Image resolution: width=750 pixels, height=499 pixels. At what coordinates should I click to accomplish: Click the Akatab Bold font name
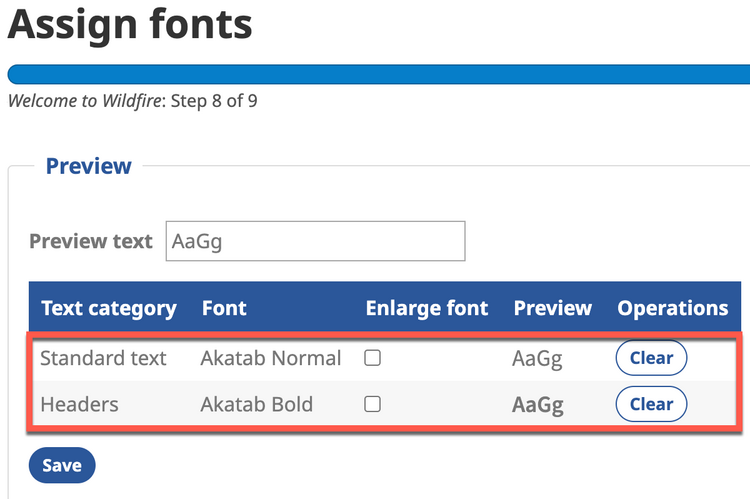[x=256, y=404]
